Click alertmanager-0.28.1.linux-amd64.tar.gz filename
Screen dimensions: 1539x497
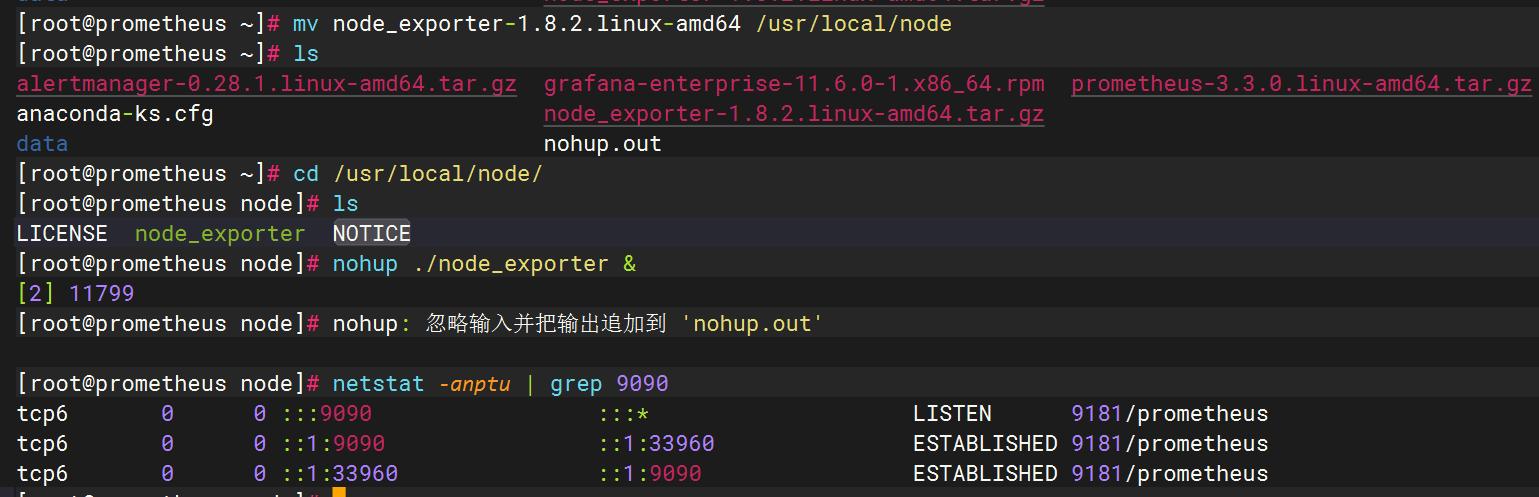(x=267, y=84)
